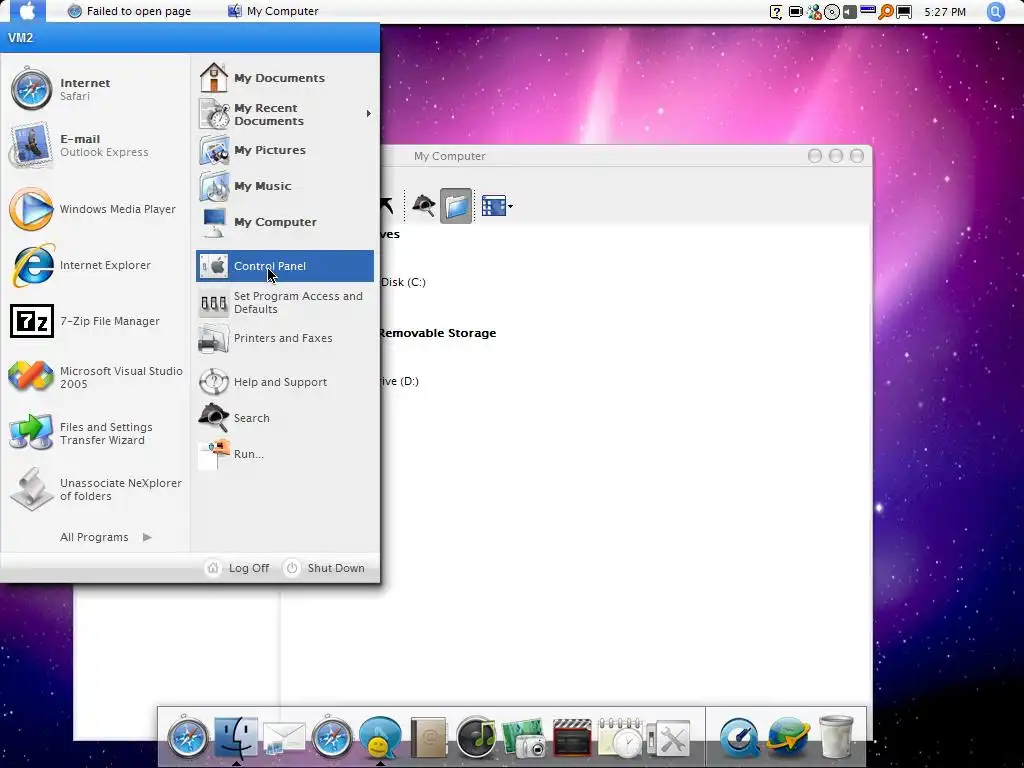The image size is (1024, 768).
Task: Click Search toolbar icon in My Computer
Action: [x=424, y=206]
